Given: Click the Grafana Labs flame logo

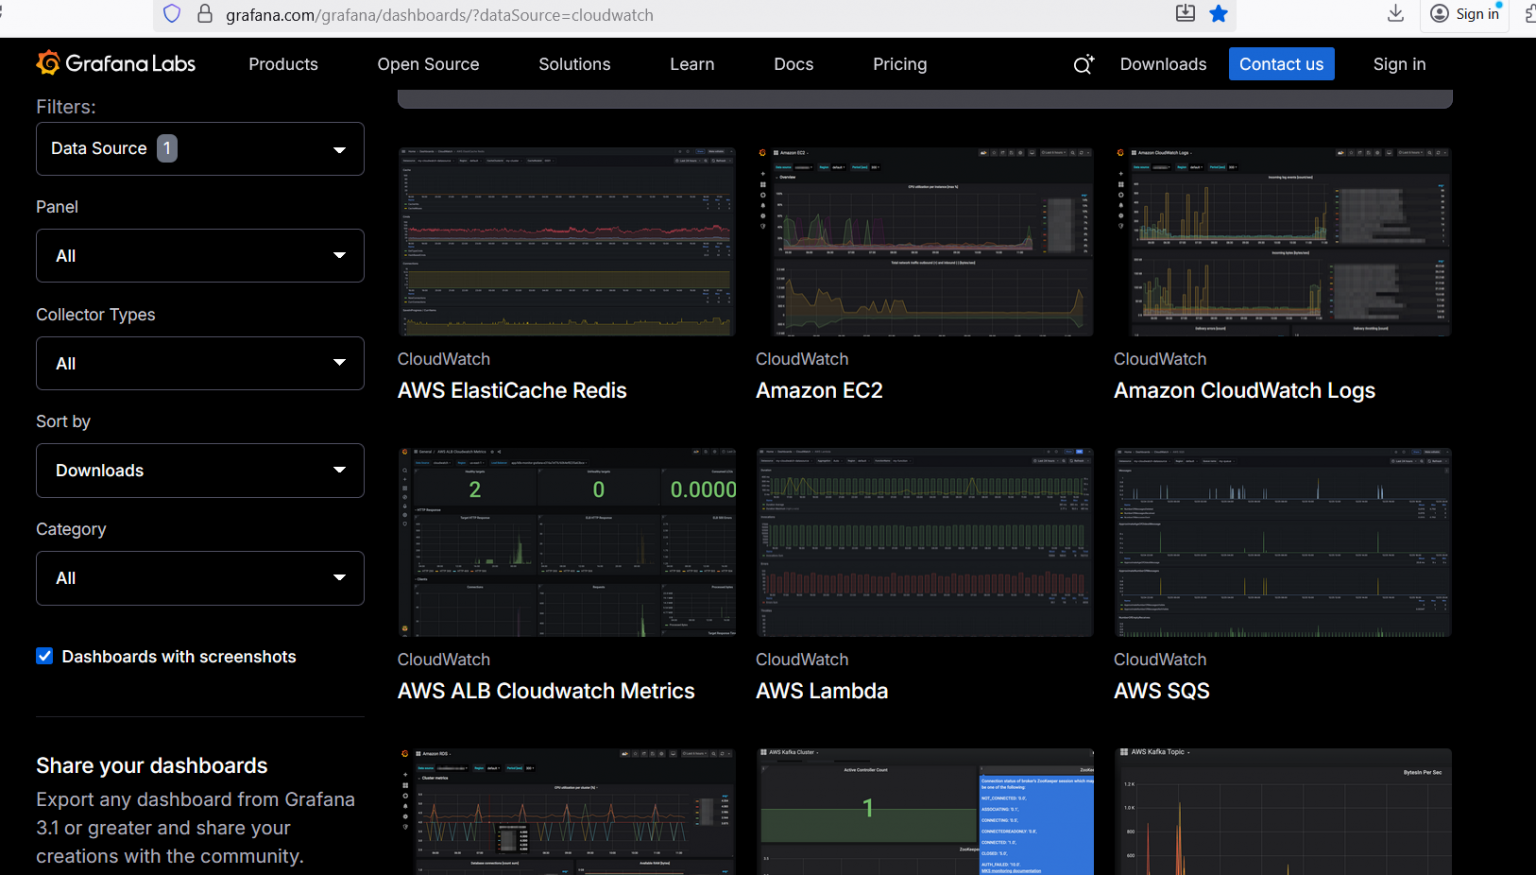Looking at the screenshot, I should pos(46,63).
